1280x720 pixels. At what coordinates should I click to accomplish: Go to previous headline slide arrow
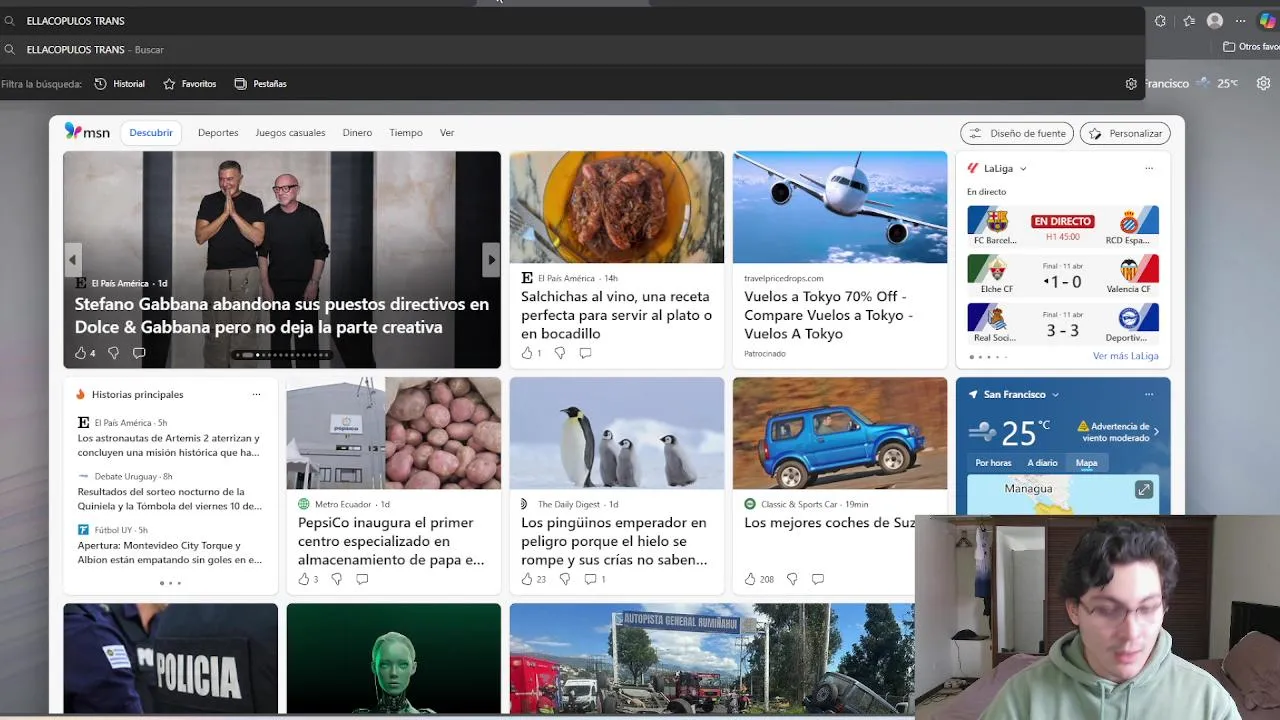point(72,260)
